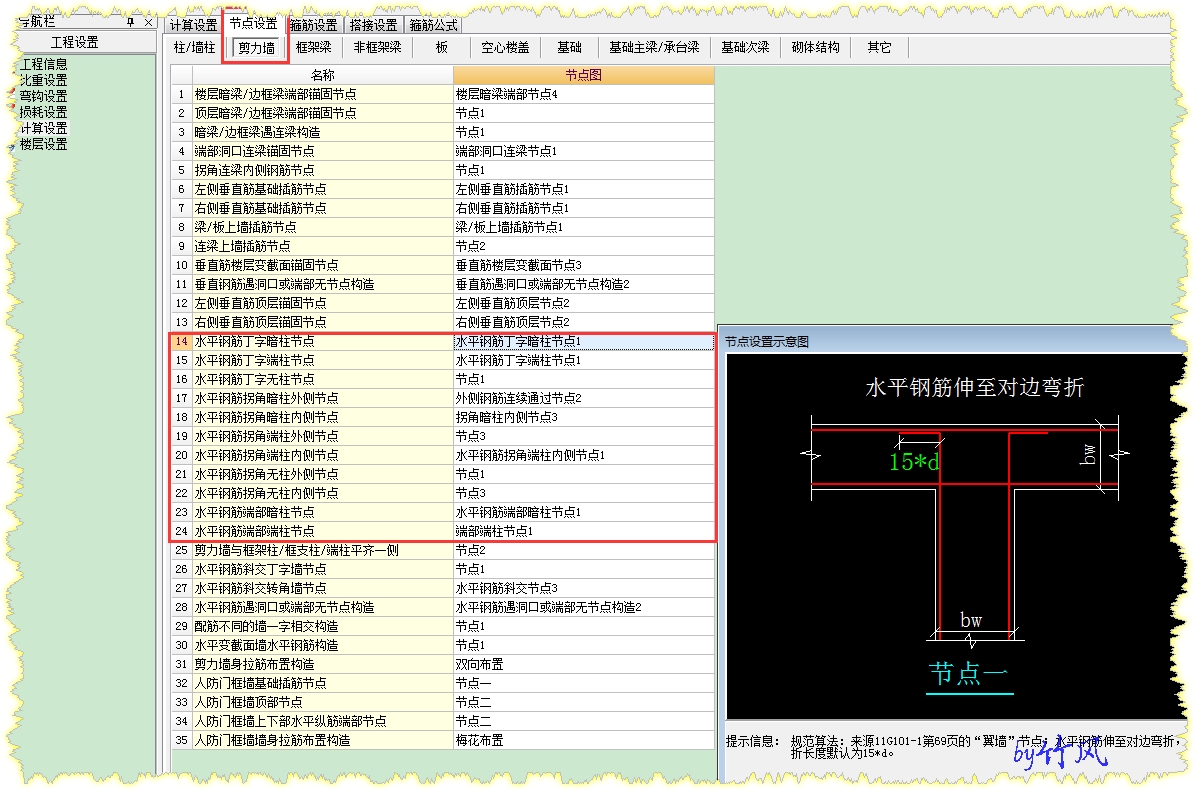1194x790 pixels.
Task: Click node cell 水平钢筋丁字暗柱节点1
Action: pos(583,341)
